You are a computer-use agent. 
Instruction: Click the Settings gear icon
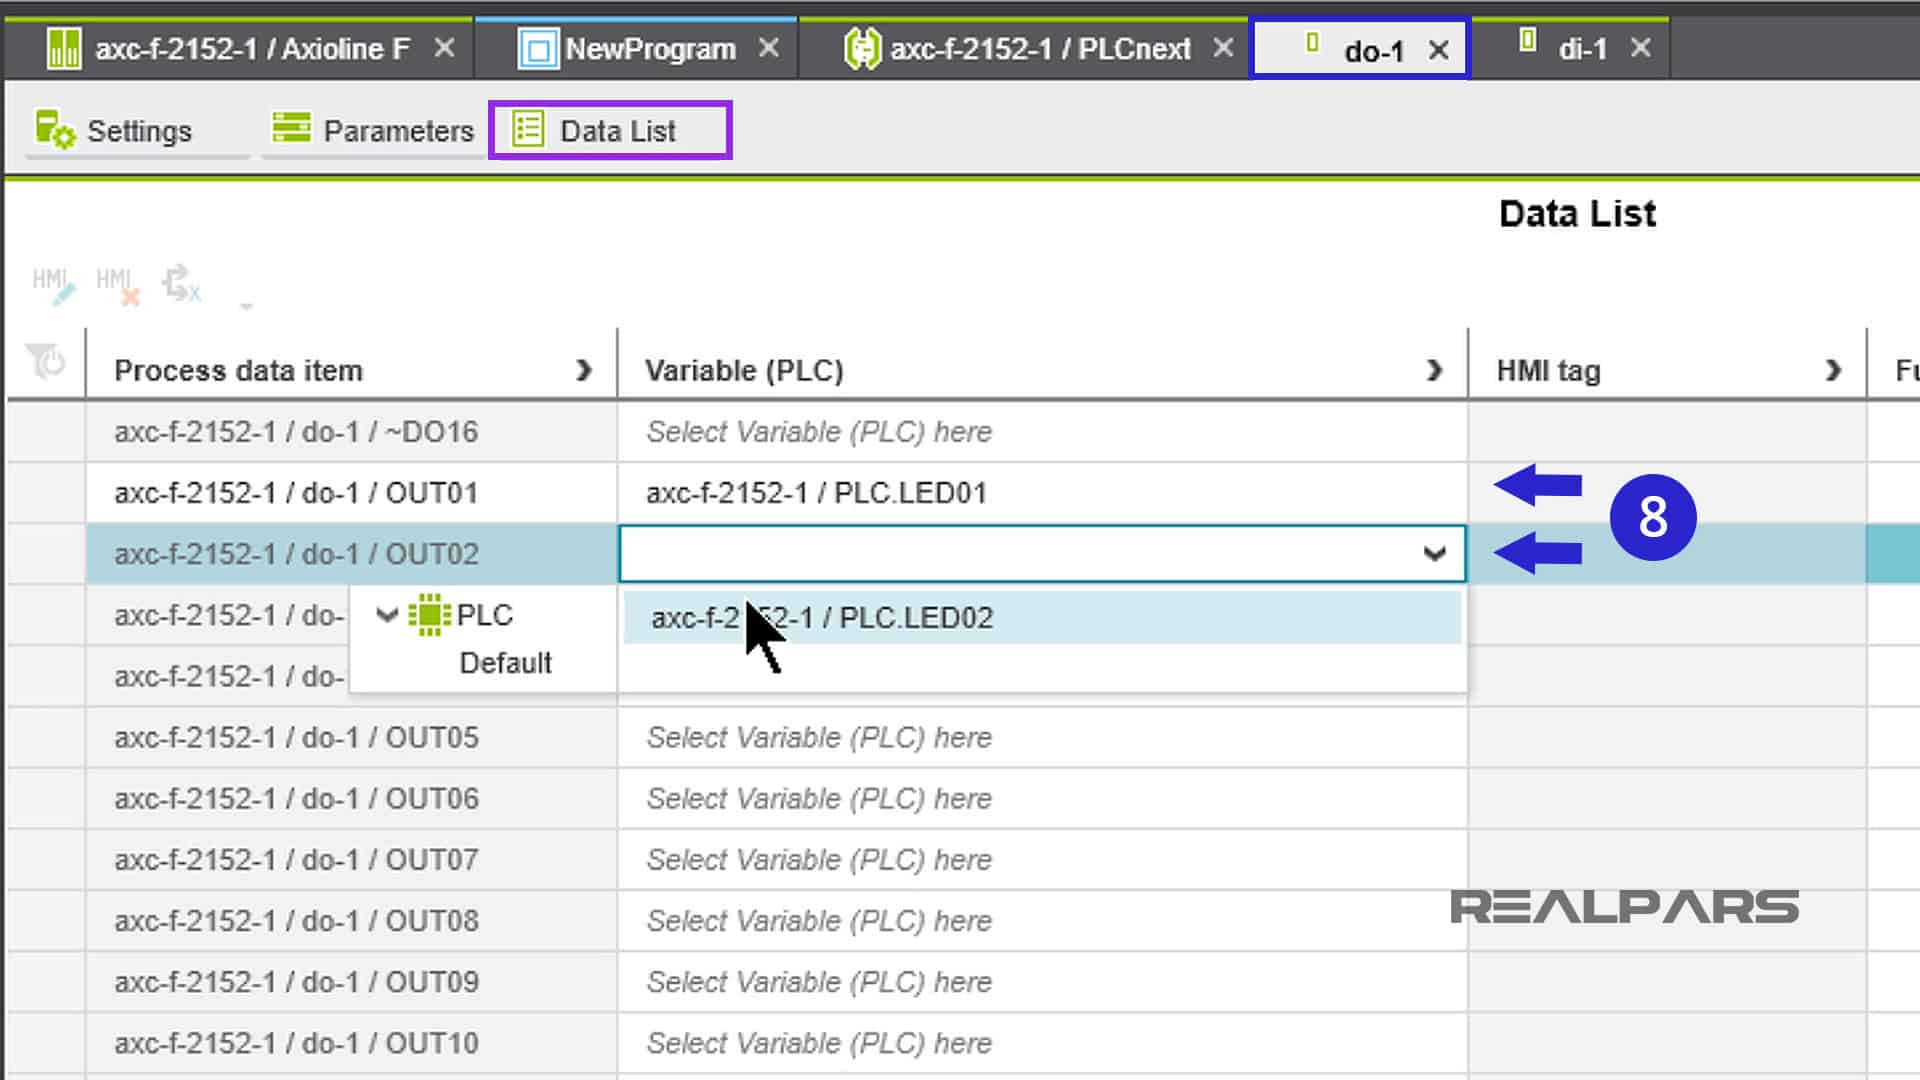[55, 131]
